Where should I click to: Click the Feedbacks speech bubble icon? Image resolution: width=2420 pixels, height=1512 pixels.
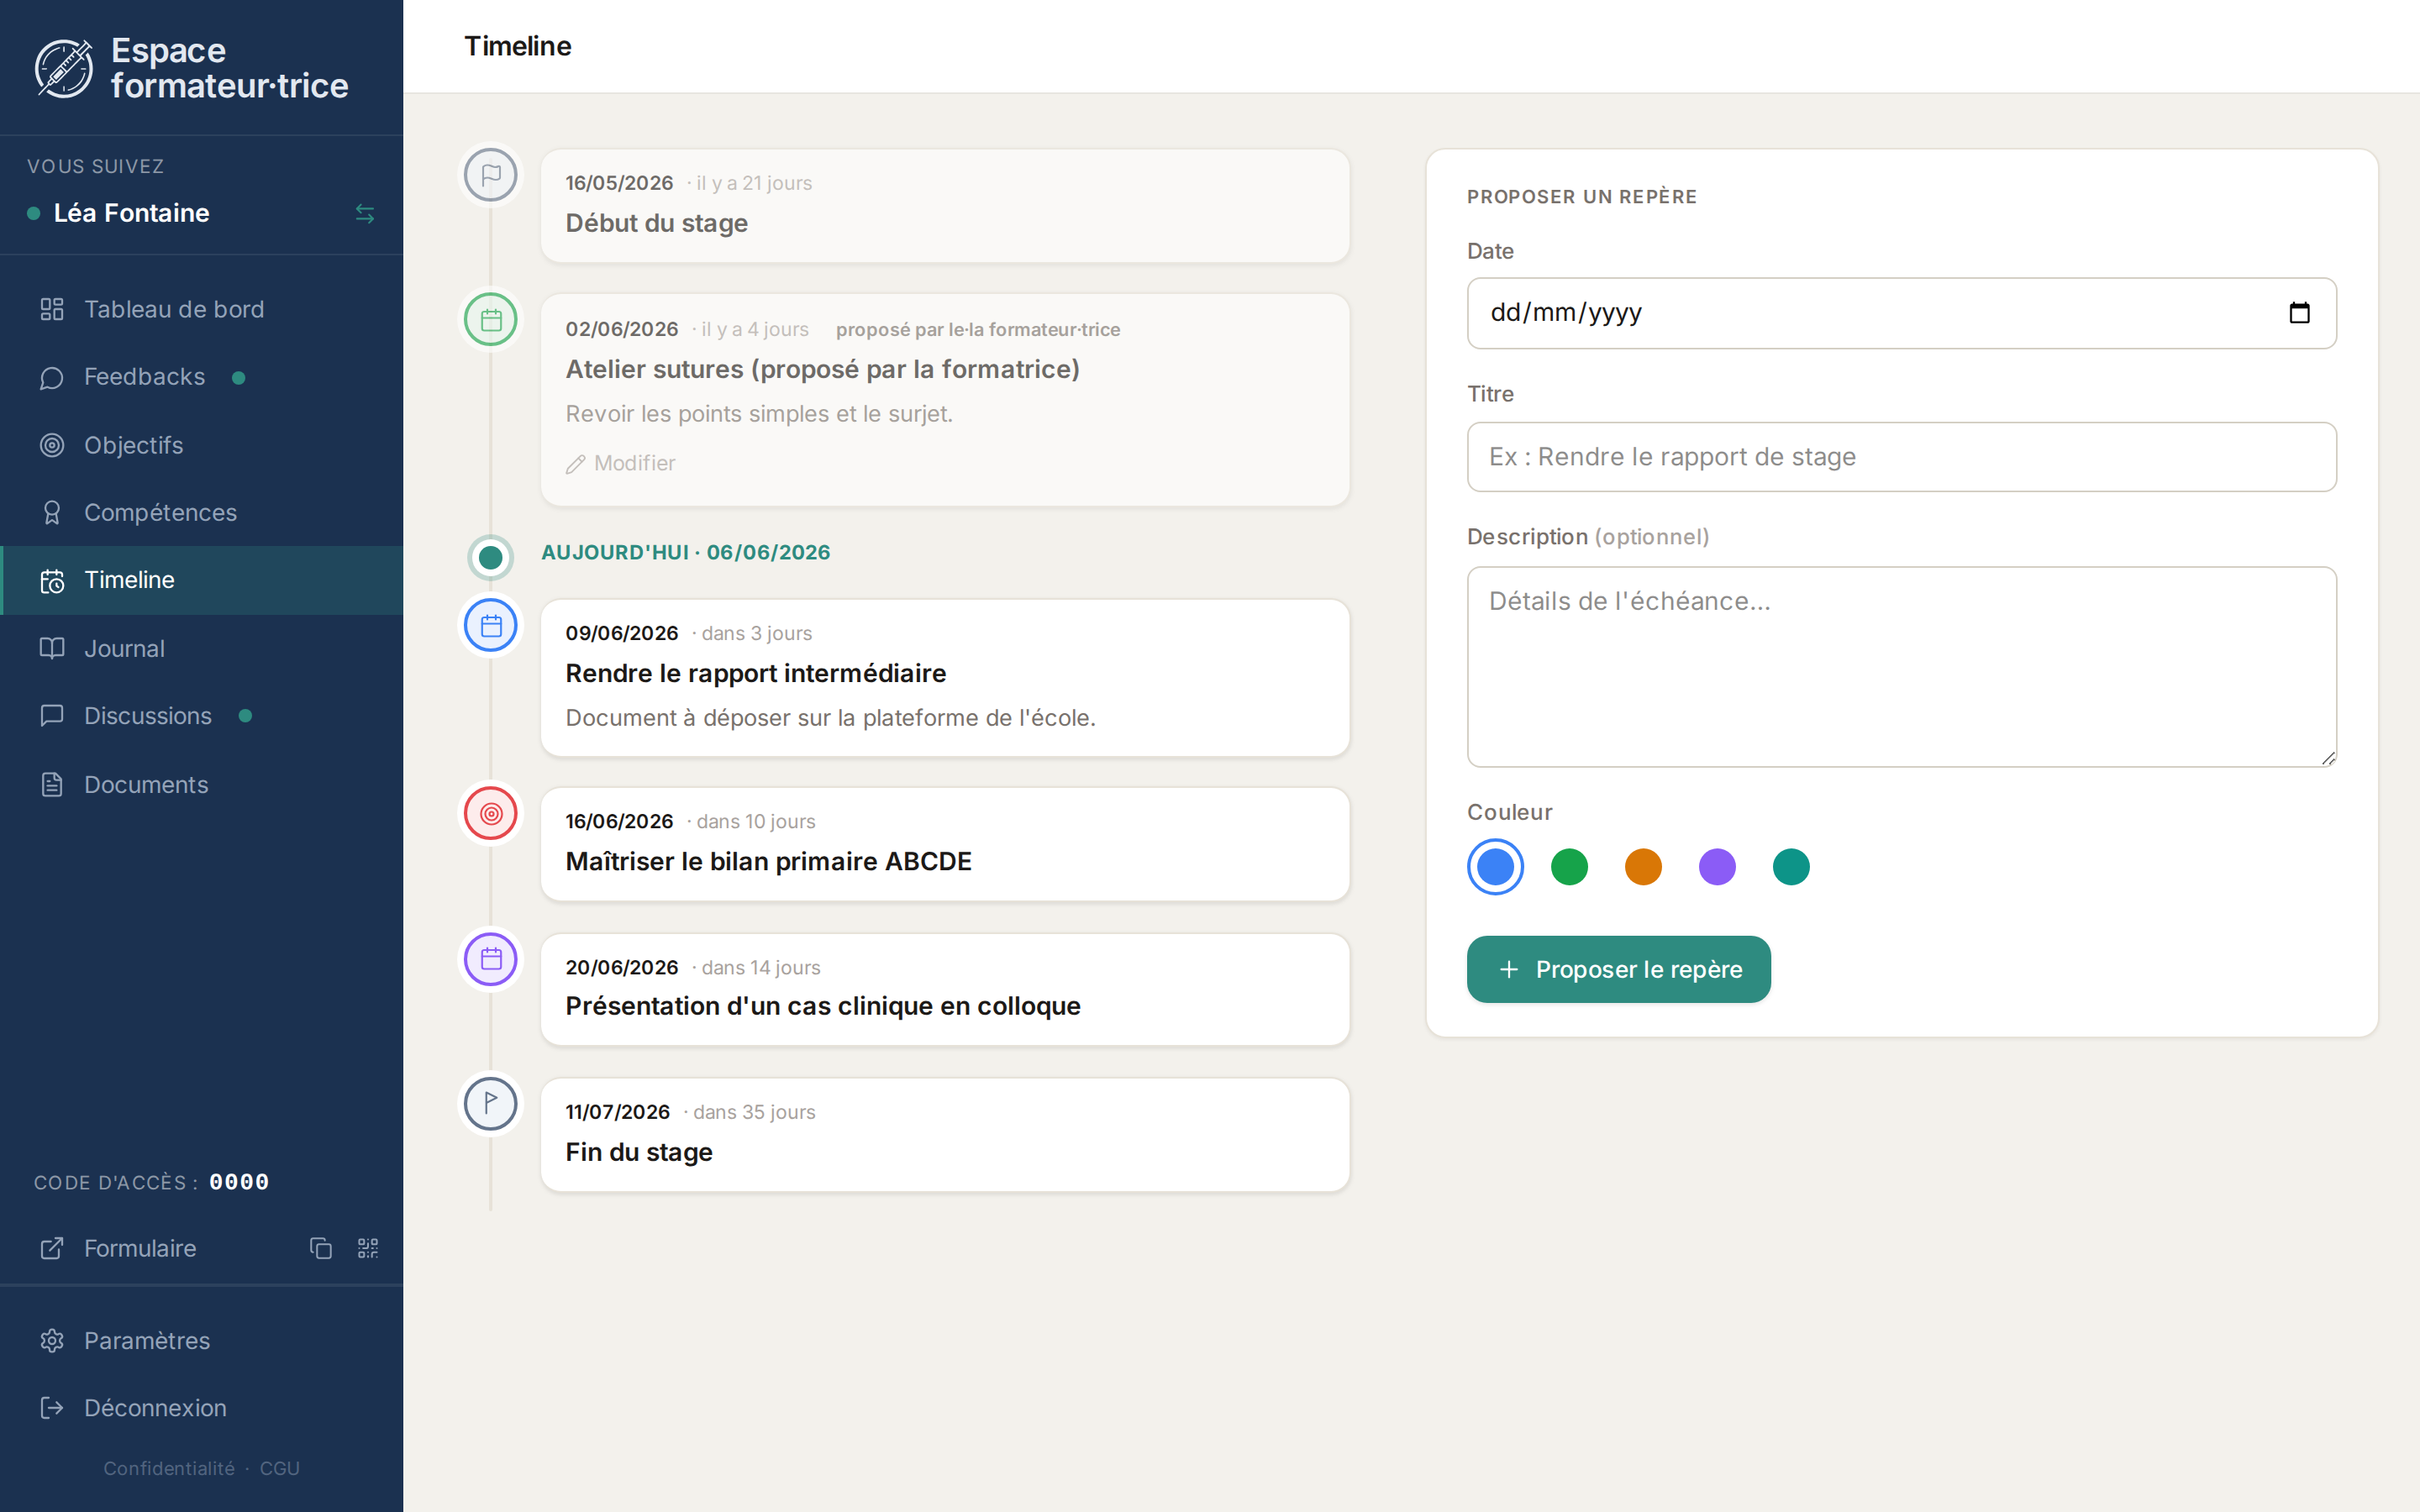tap(52, 377)
